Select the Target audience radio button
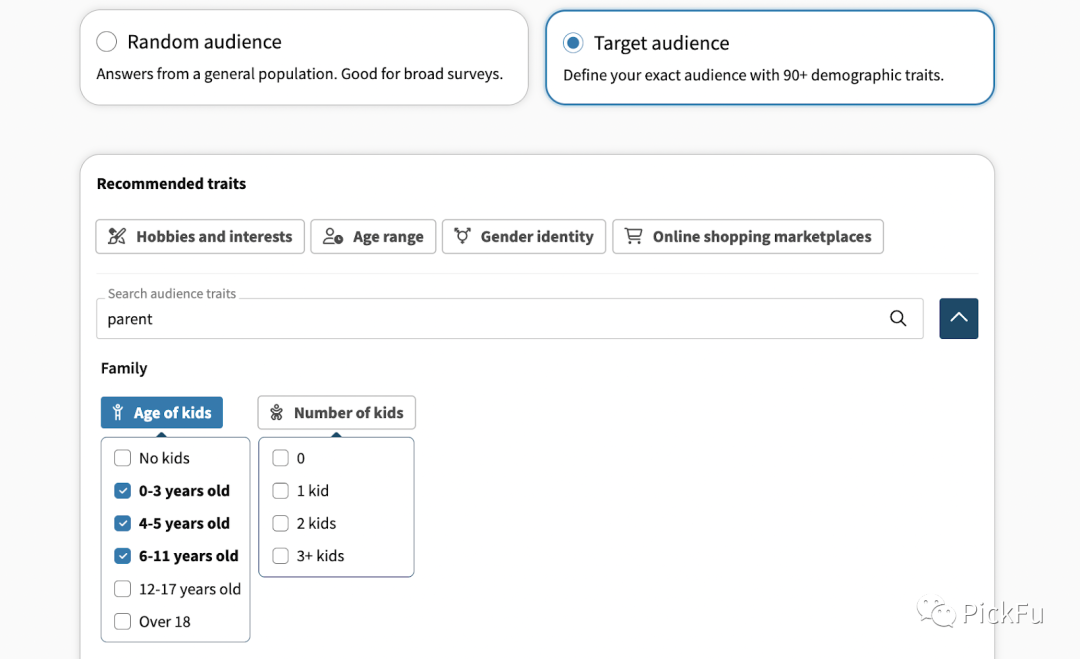This screenshot has height=659, width=1080. [x=573, y=43]
